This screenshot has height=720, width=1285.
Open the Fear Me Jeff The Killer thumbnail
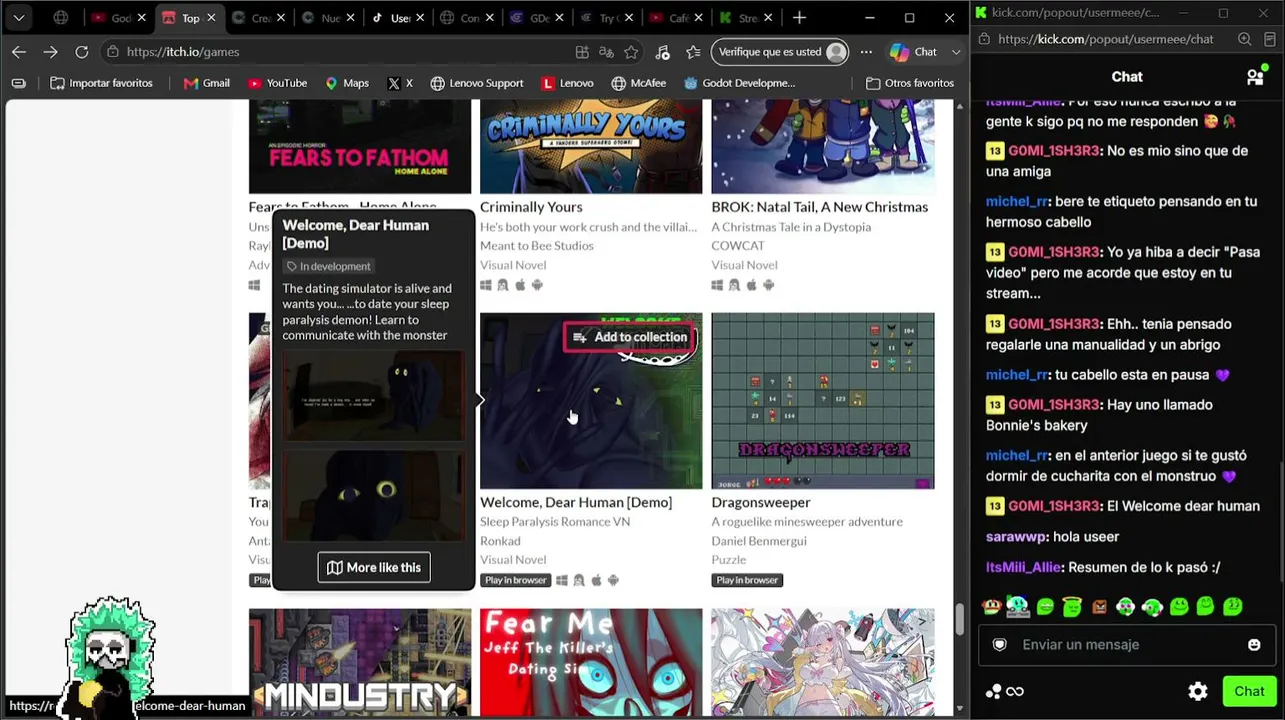[x=591, y=662]
